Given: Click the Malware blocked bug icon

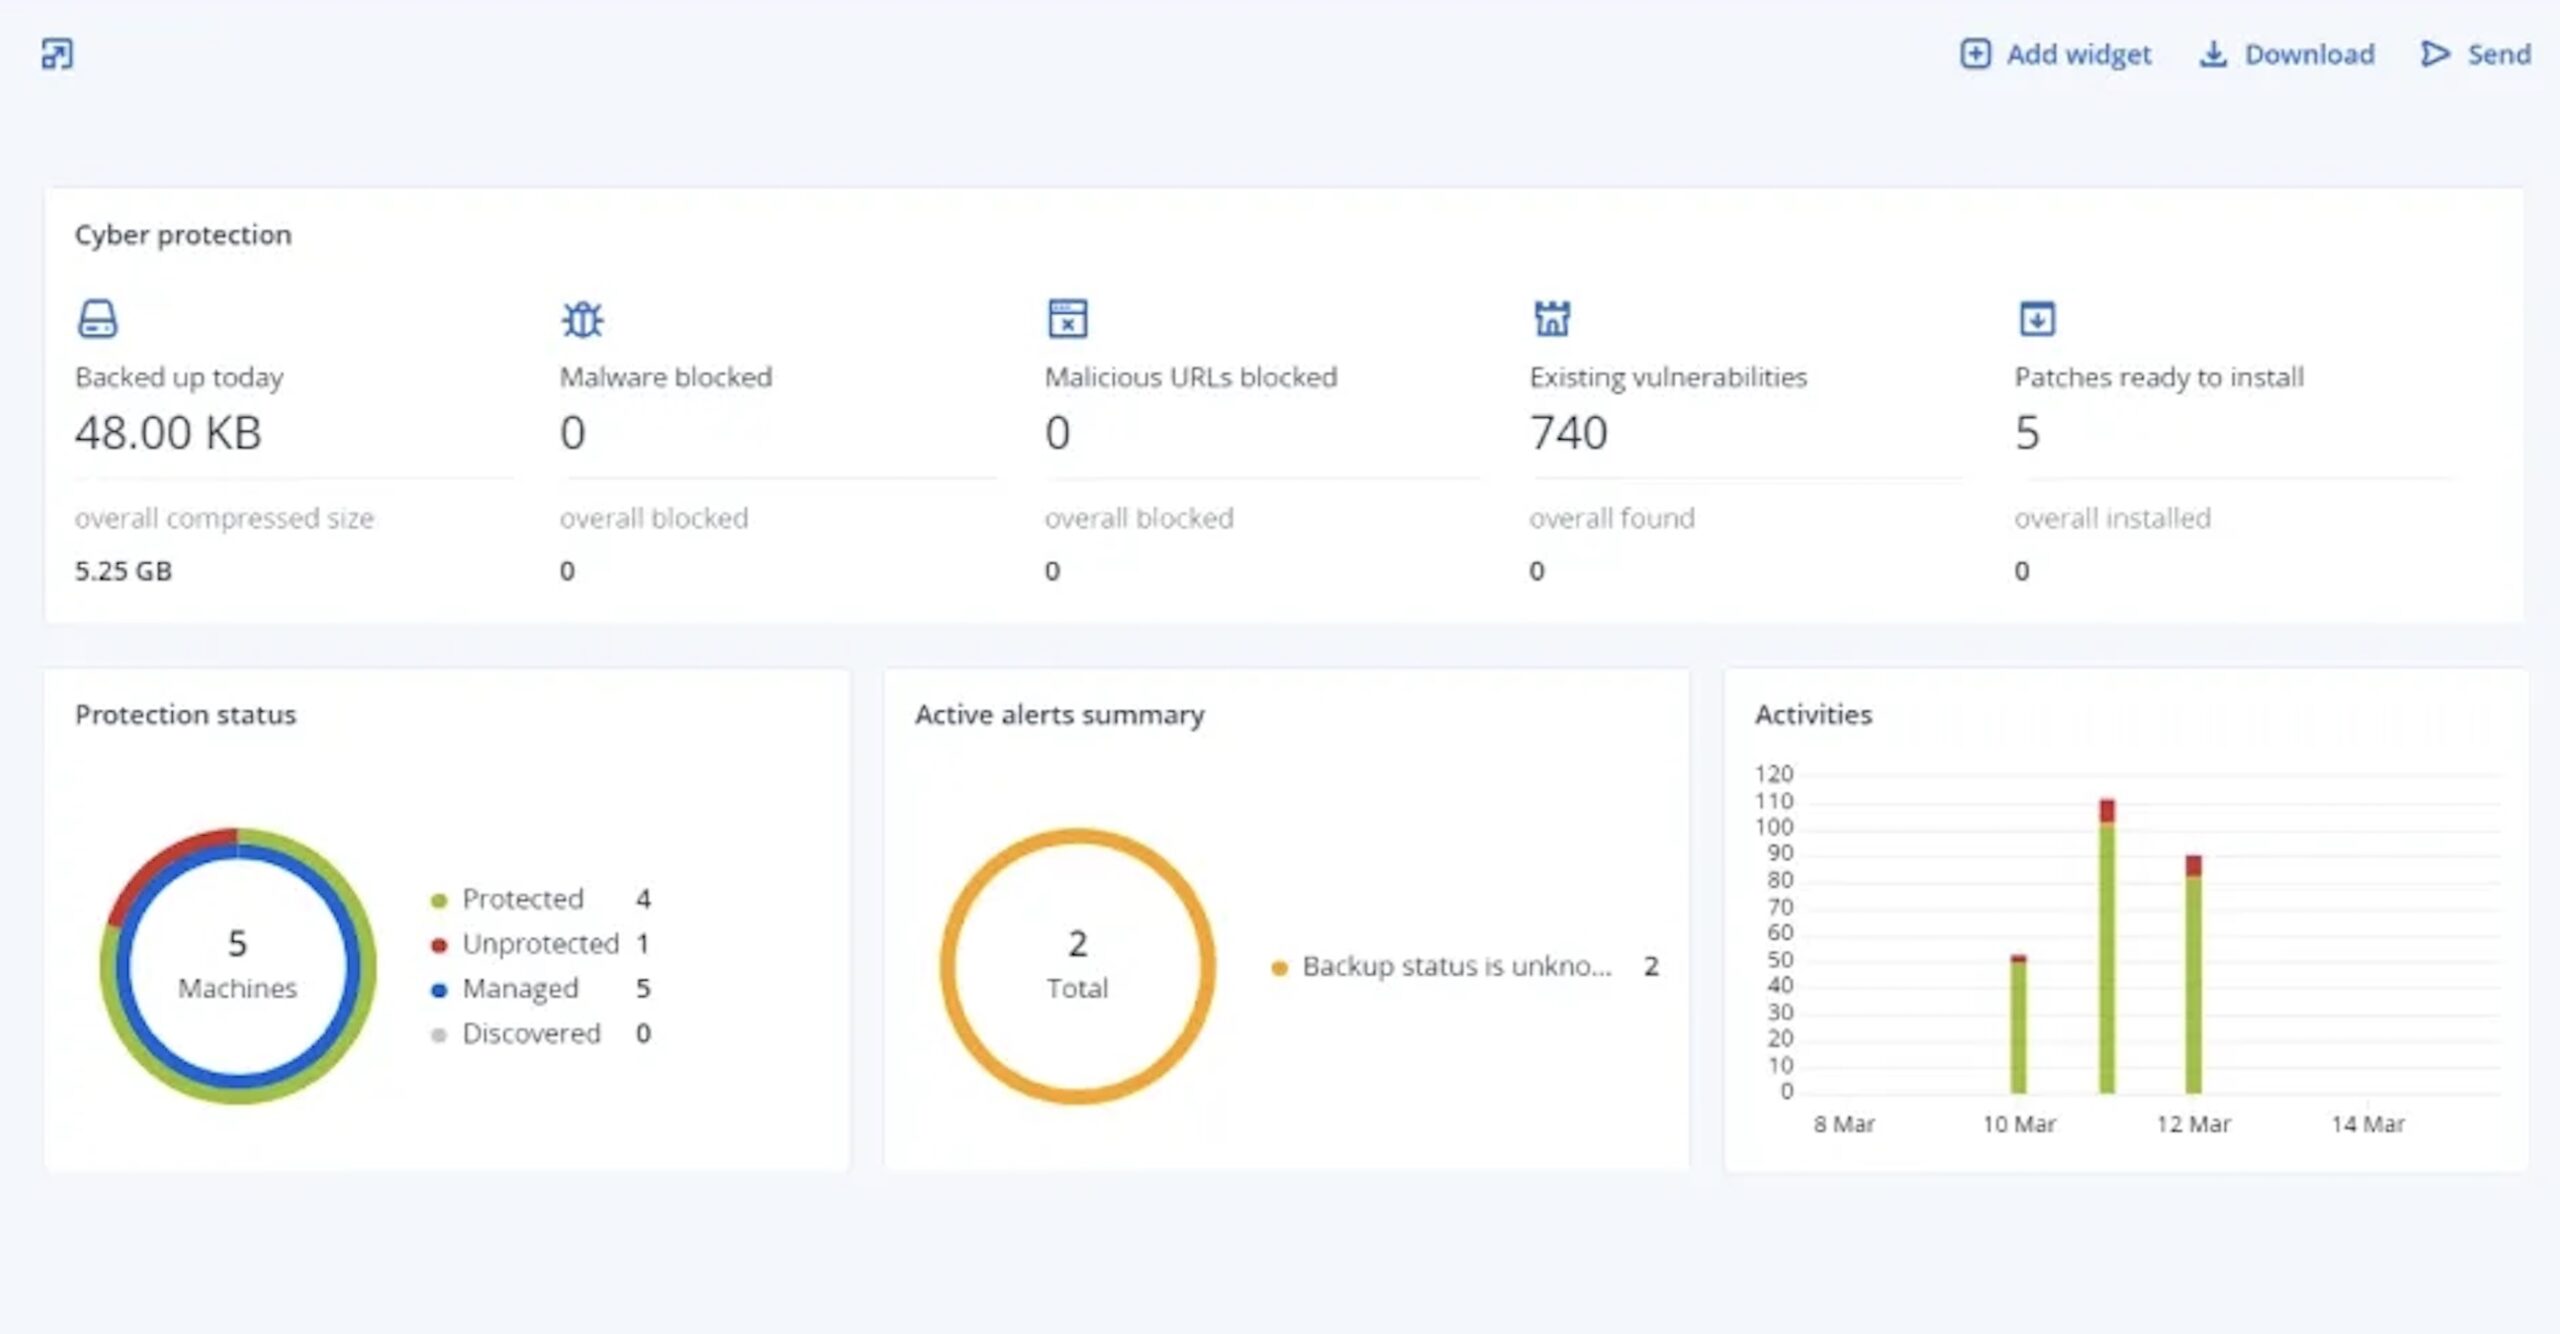Looking at the screenshot, I should click(x=582, y=319).
